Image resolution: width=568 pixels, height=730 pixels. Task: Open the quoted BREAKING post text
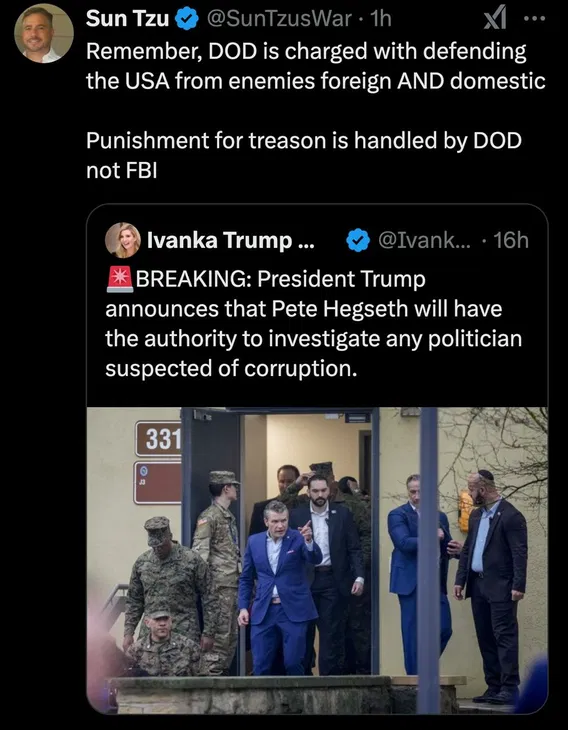(313, 324)
